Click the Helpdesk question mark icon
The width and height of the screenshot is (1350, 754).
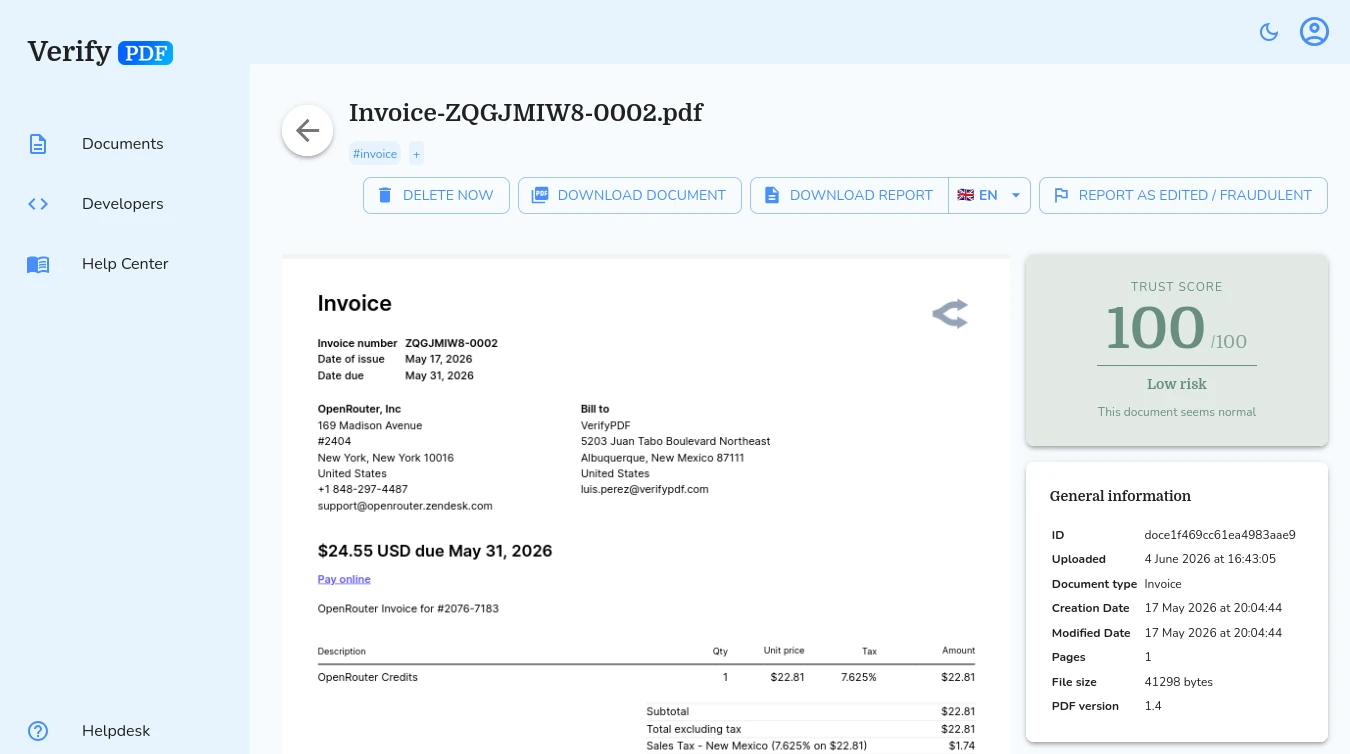[x=38, y=731]
